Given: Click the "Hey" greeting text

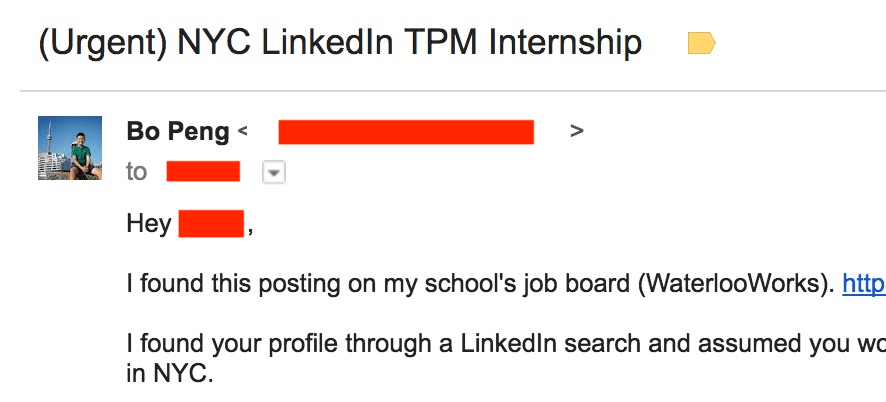Looking at the screenshot, I should tap(149, 224).
